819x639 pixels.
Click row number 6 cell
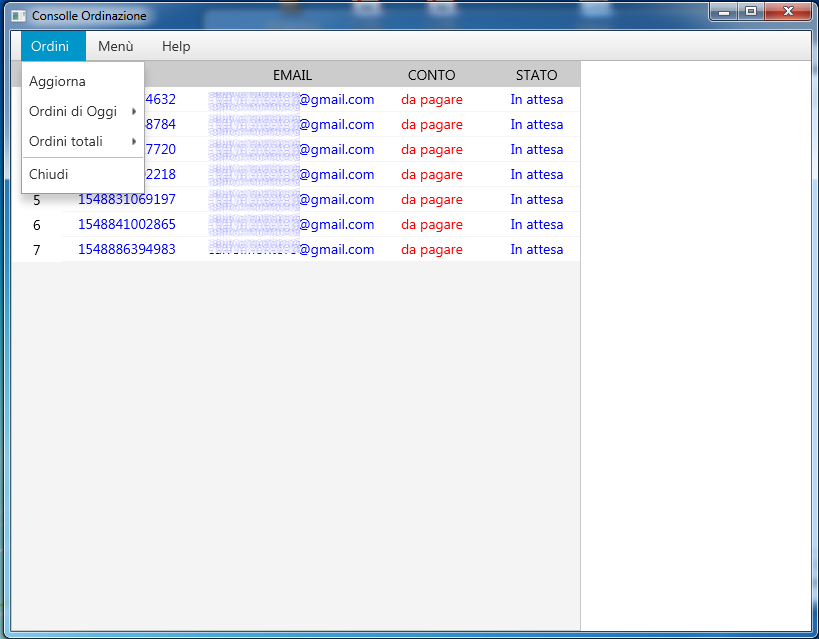37,225
